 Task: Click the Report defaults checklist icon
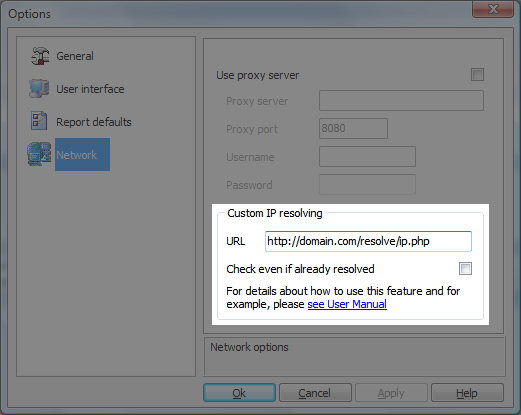tap(39, 120)
